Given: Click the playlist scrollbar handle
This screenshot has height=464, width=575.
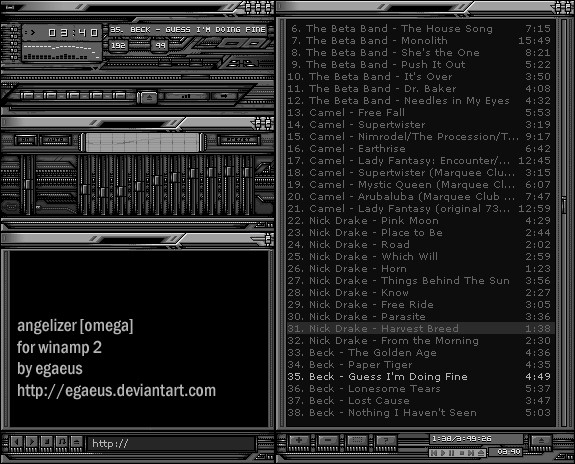Looking at the screenshot, I should (x=564, y=204).
